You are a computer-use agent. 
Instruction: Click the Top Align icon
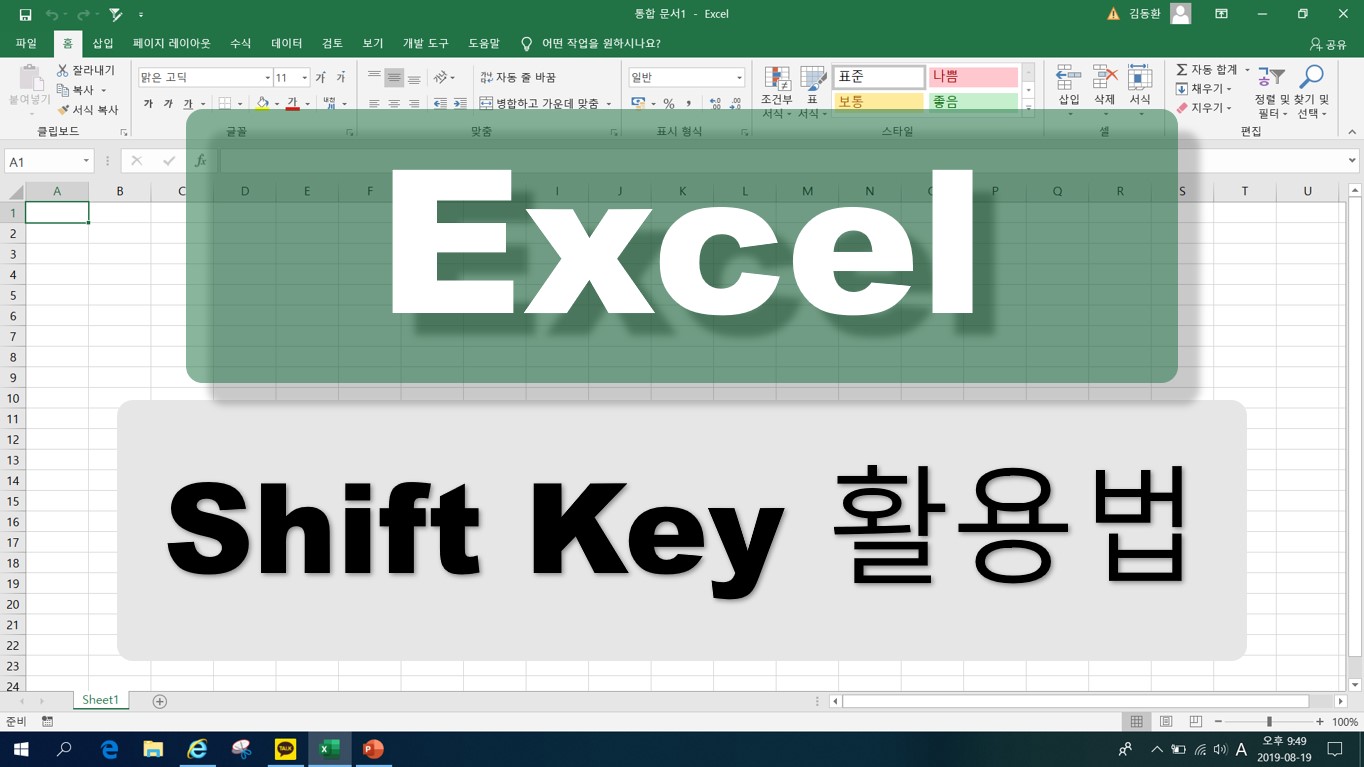pyautogui.click(x=374, y=77)
